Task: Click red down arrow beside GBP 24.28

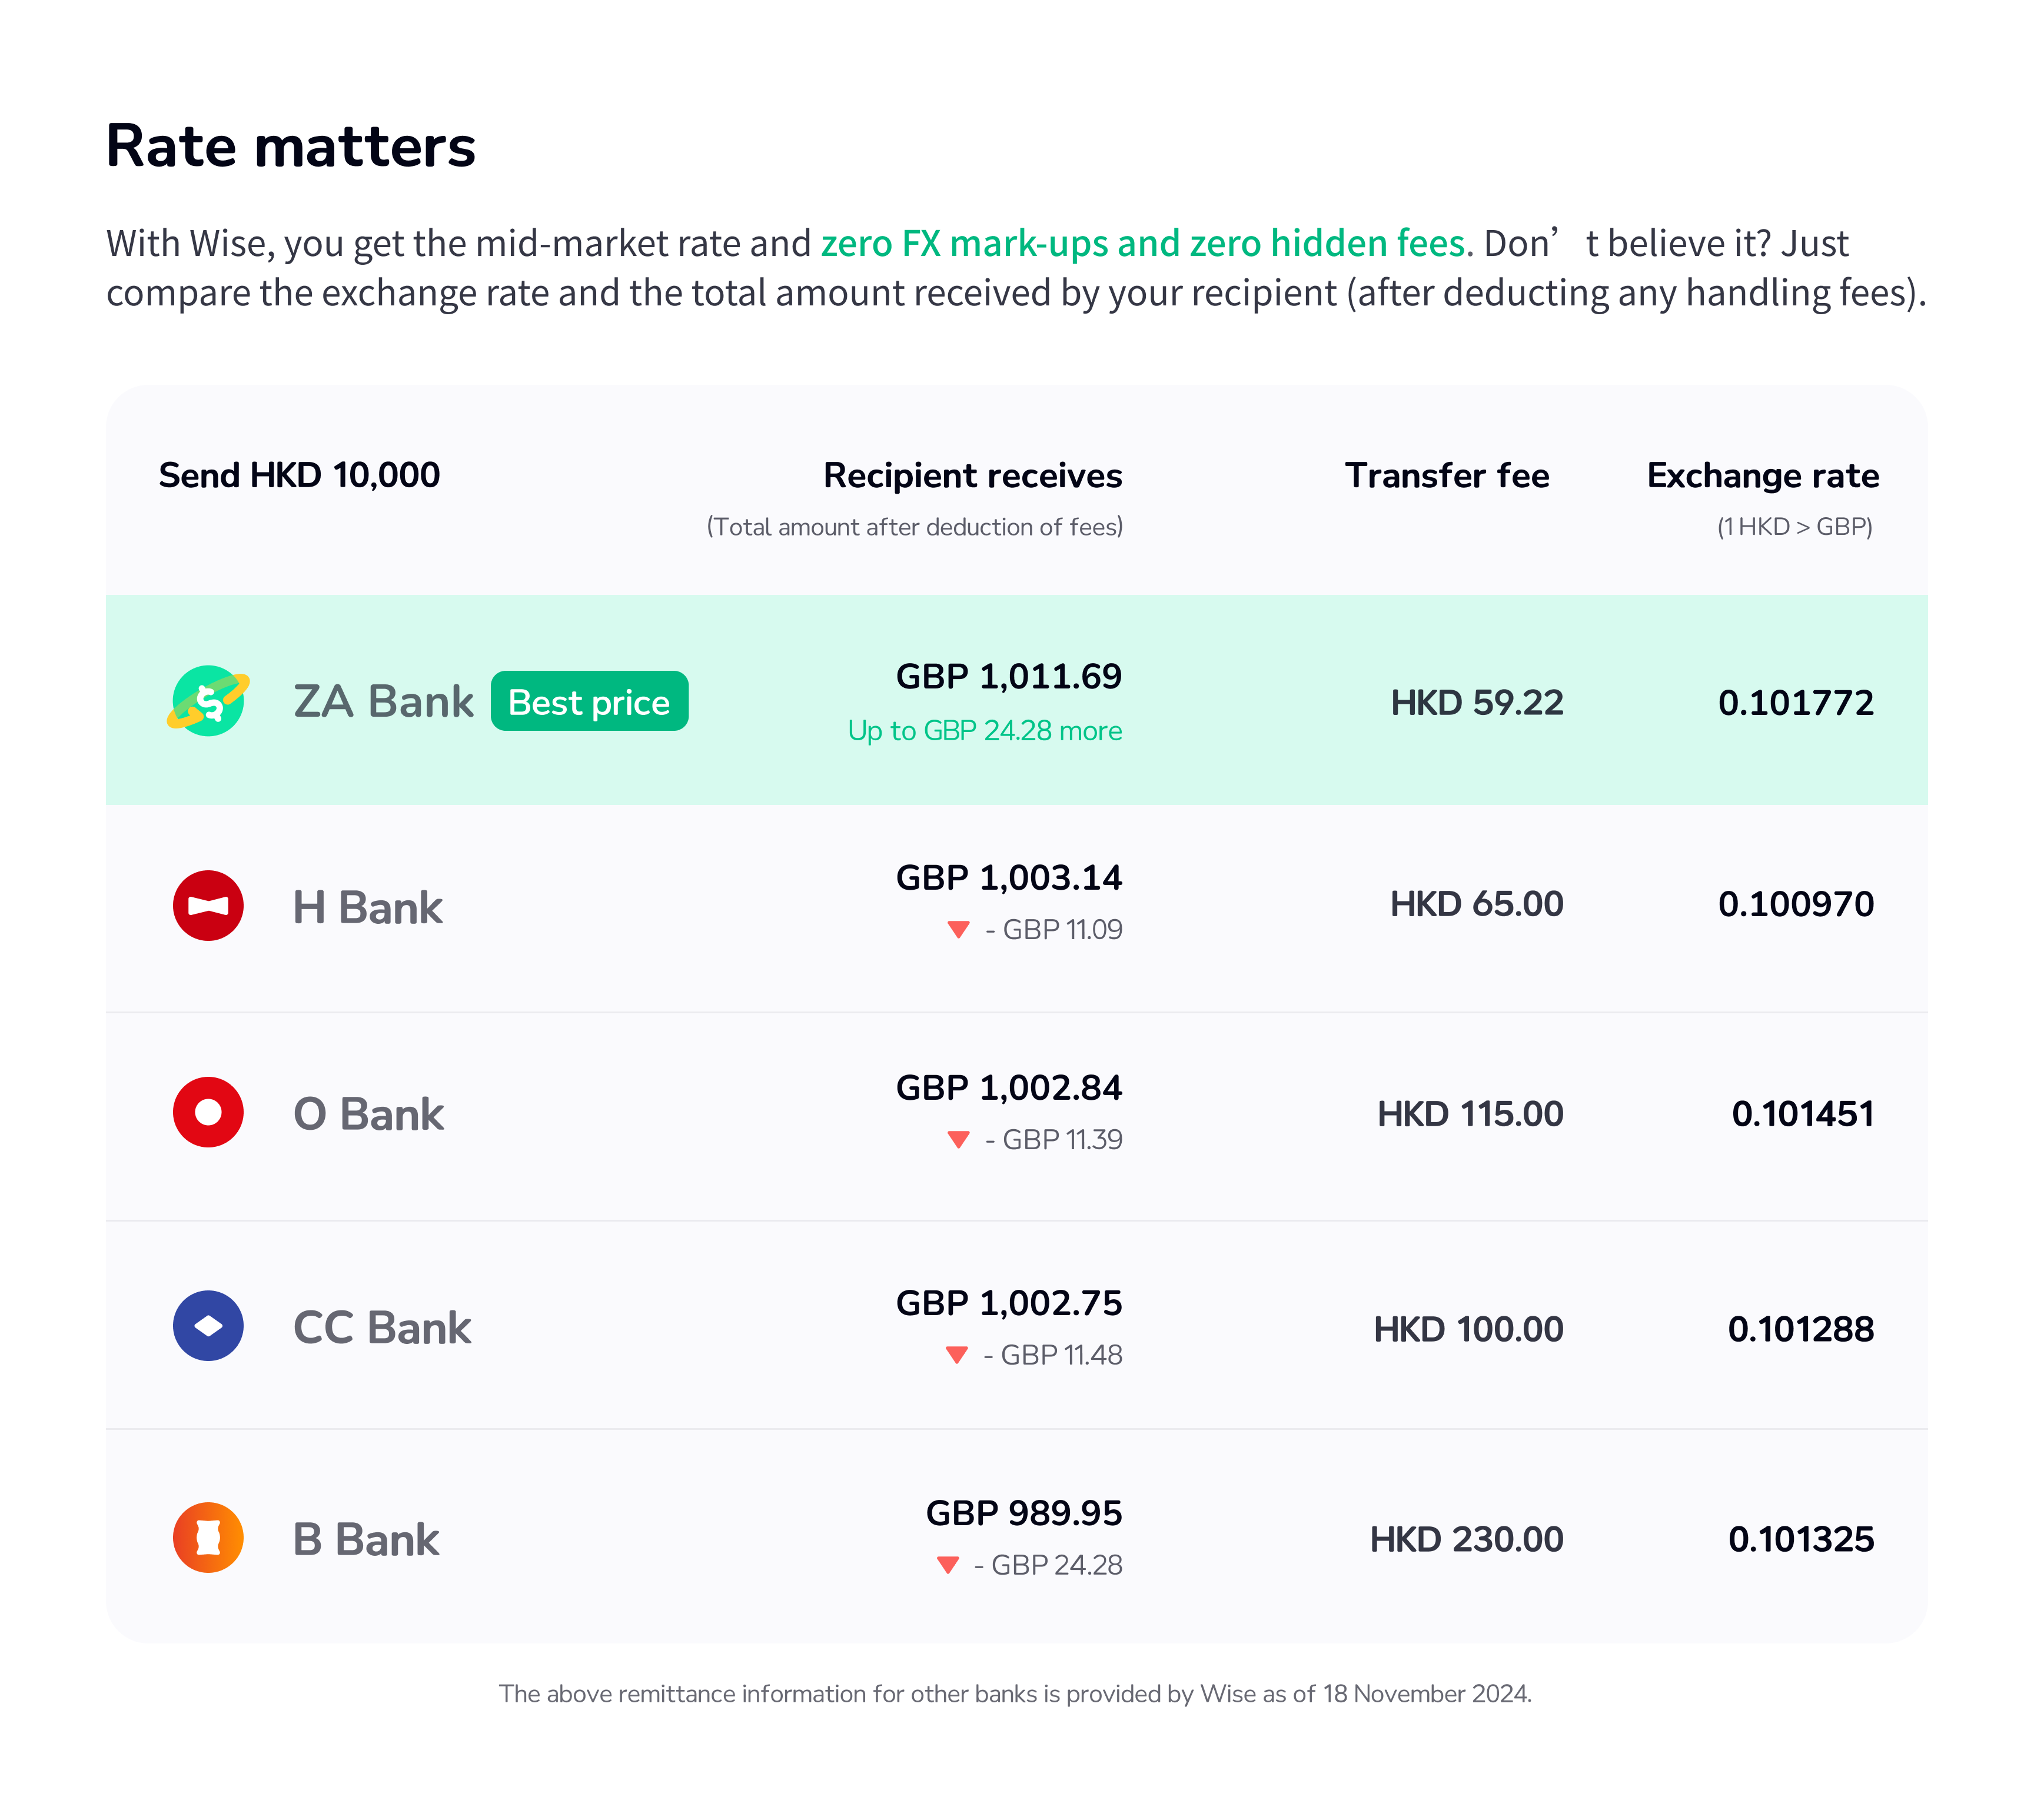Action: (948, 1565)
